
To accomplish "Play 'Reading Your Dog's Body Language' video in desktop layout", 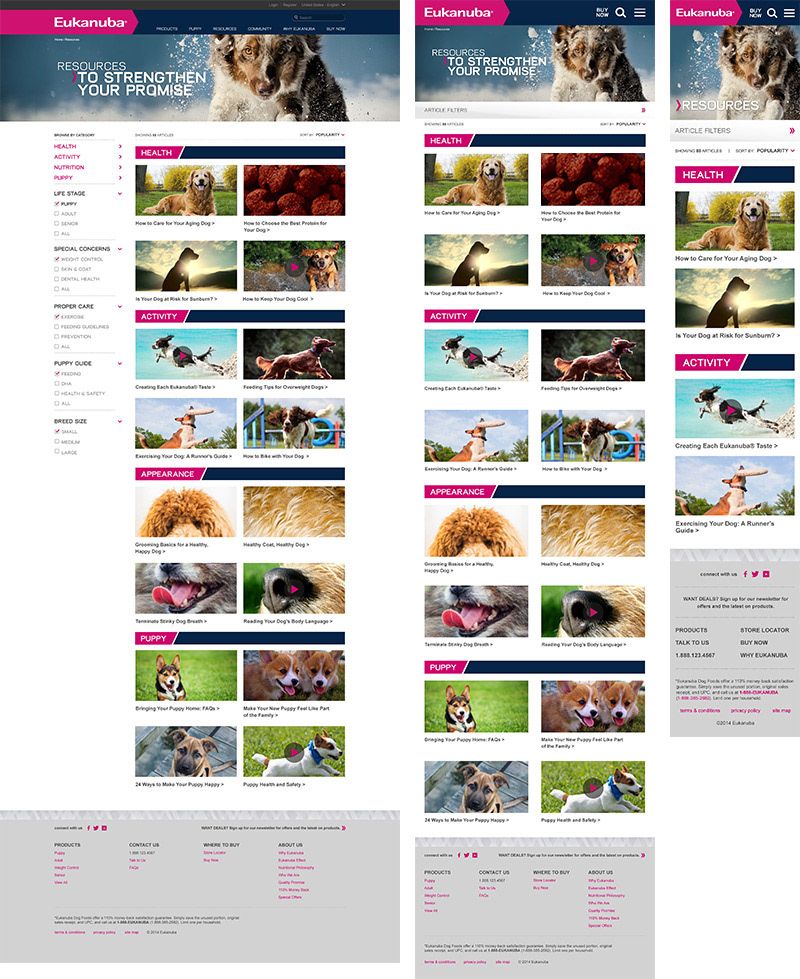I will [294, 589].
